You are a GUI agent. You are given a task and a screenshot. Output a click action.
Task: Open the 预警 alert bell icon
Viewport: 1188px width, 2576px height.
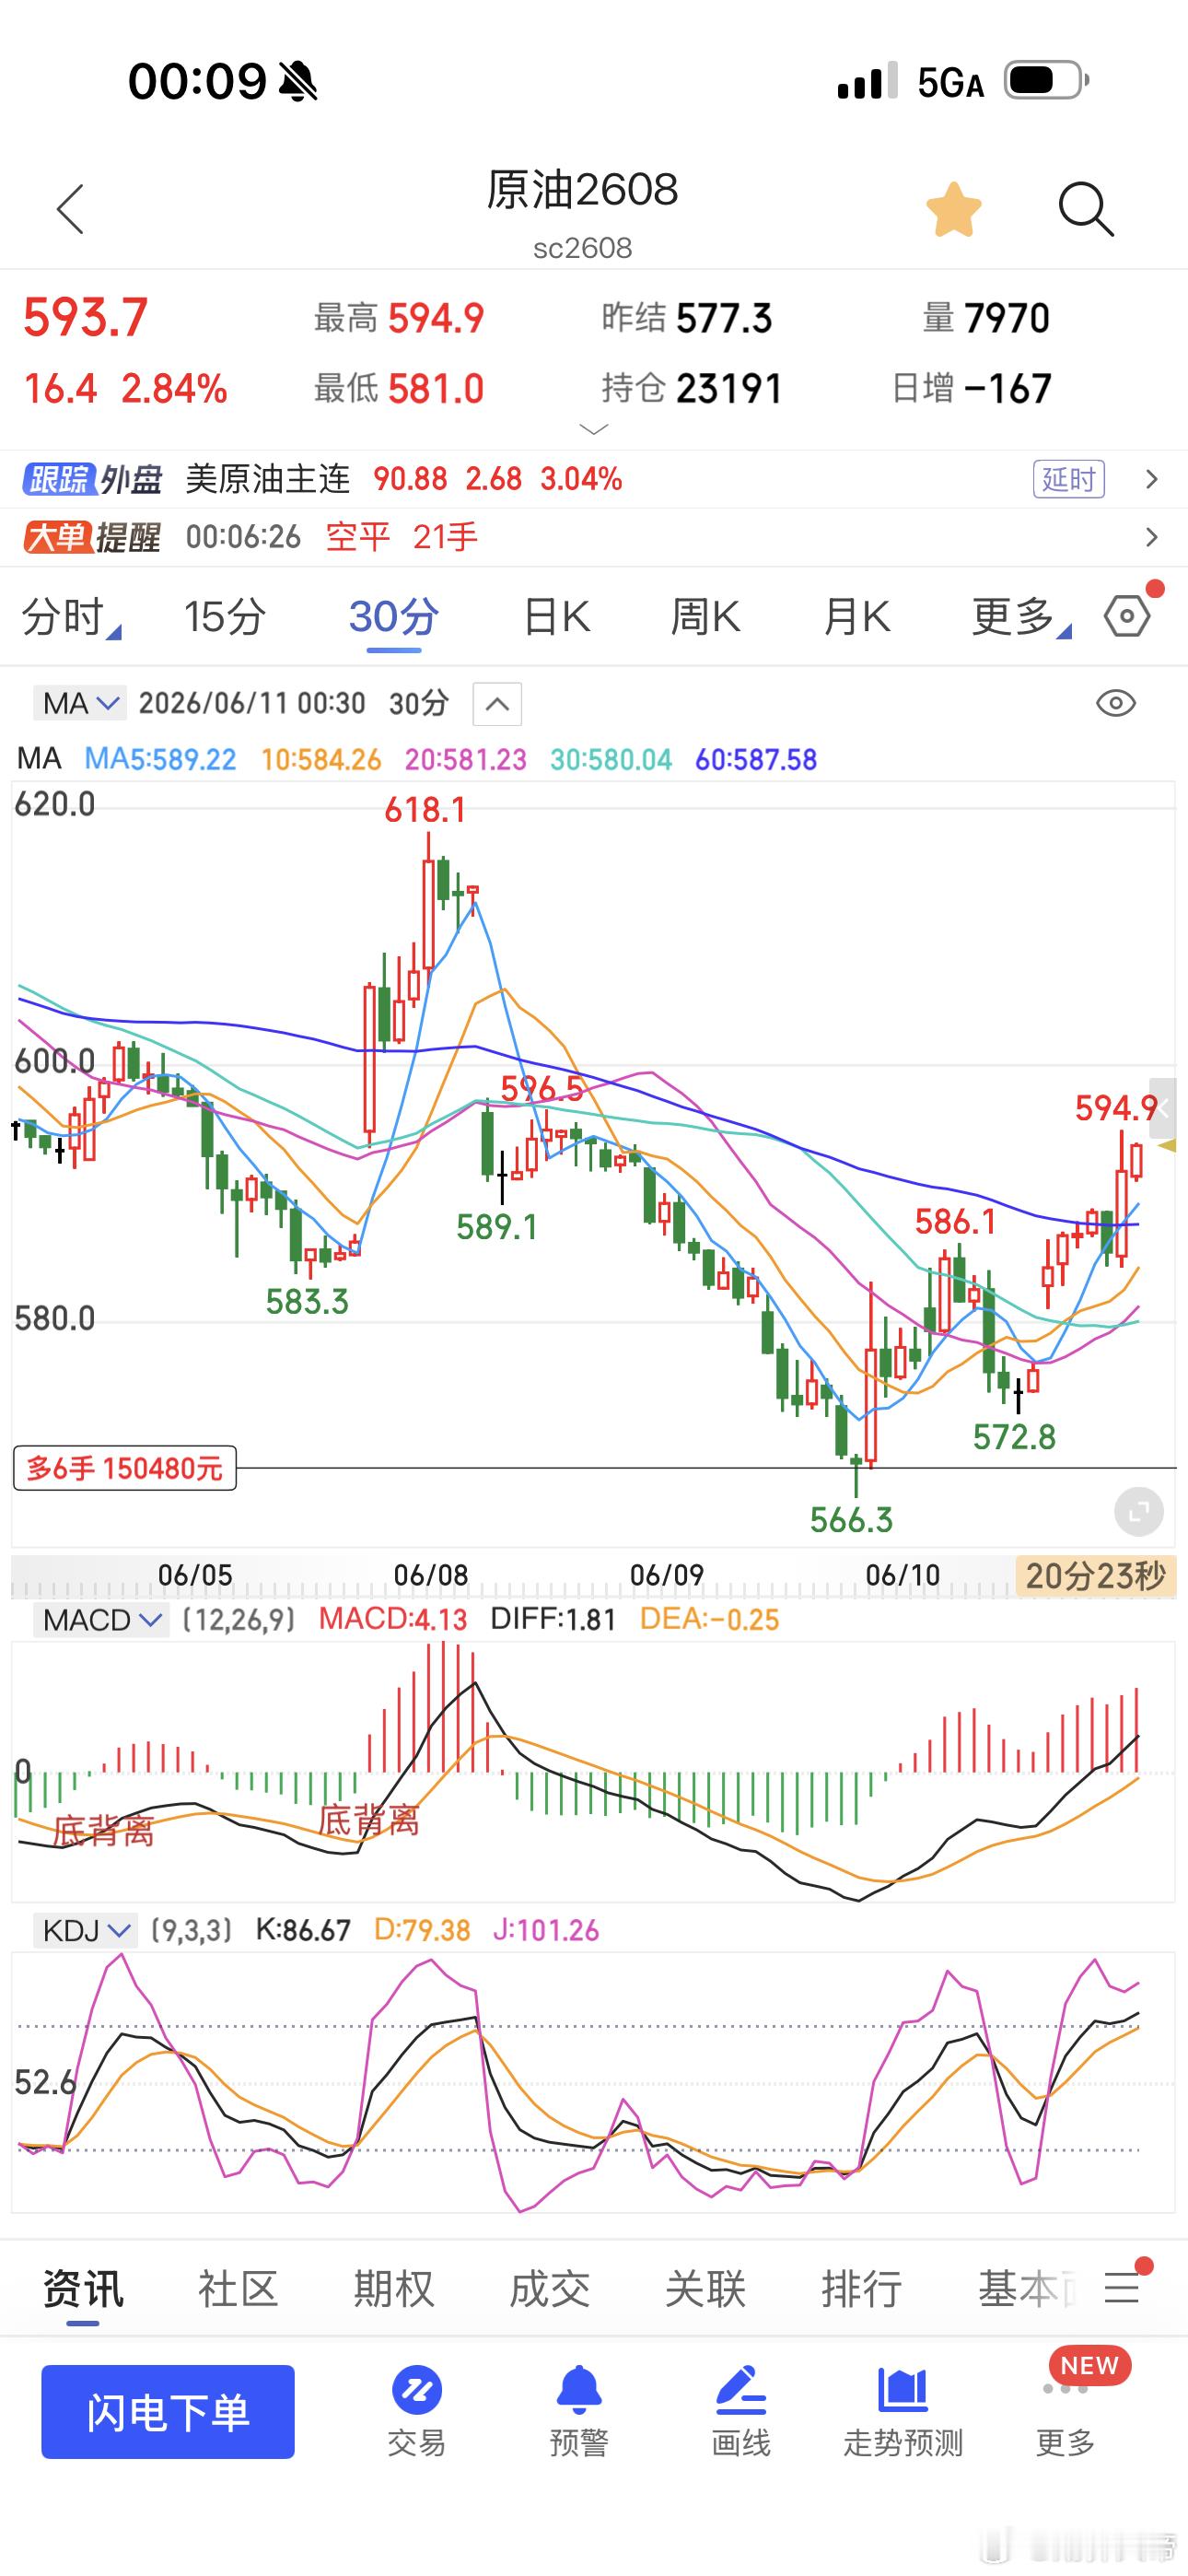[579, 2411]
